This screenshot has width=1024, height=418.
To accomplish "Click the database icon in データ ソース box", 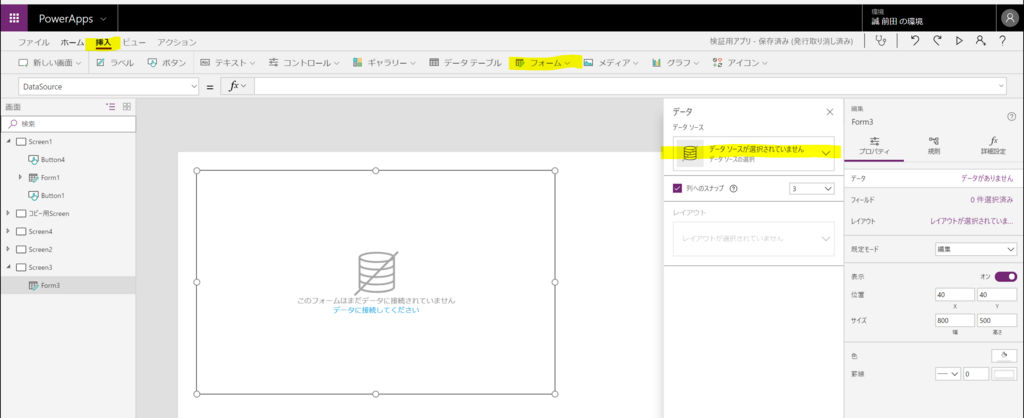I will click(x=690, y=153).
